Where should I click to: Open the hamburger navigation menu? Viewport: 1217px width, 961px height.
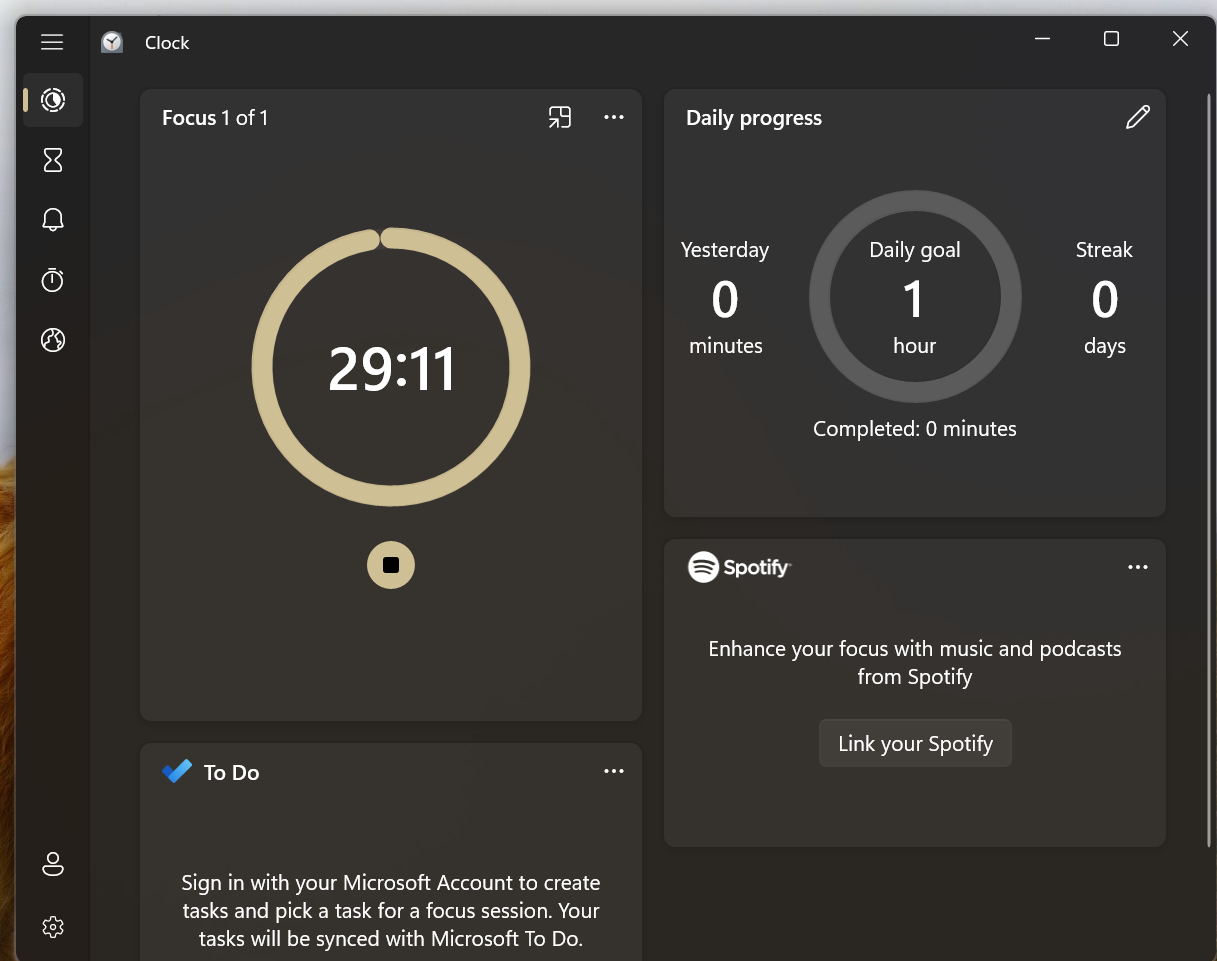(x=52, y=42)
